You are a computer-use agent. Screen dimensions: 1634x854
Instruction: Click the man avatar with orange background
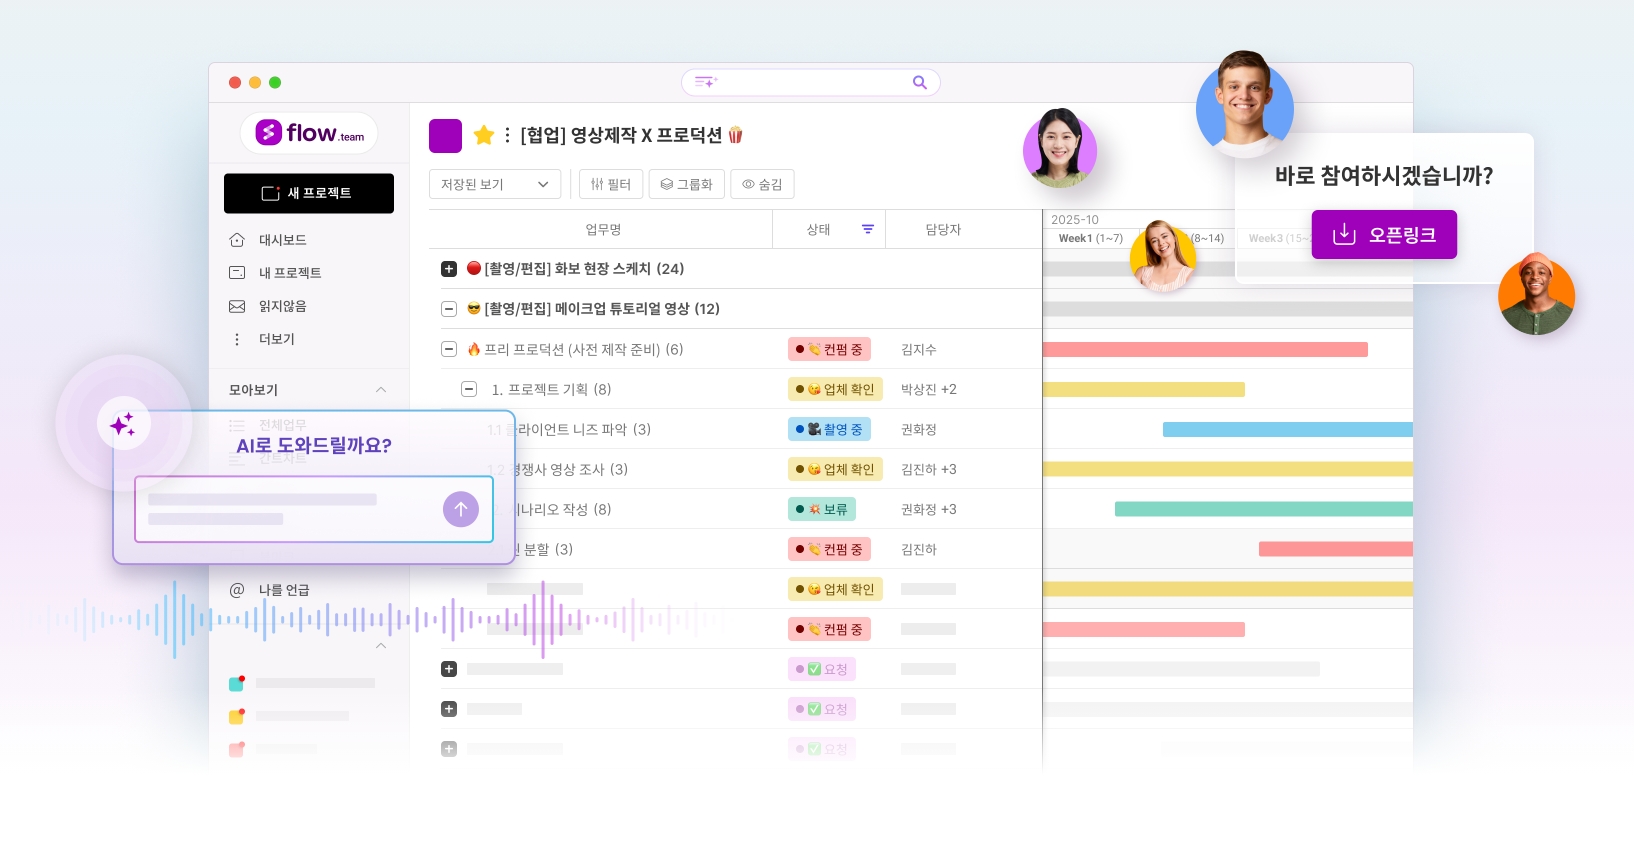point(1536,294)
